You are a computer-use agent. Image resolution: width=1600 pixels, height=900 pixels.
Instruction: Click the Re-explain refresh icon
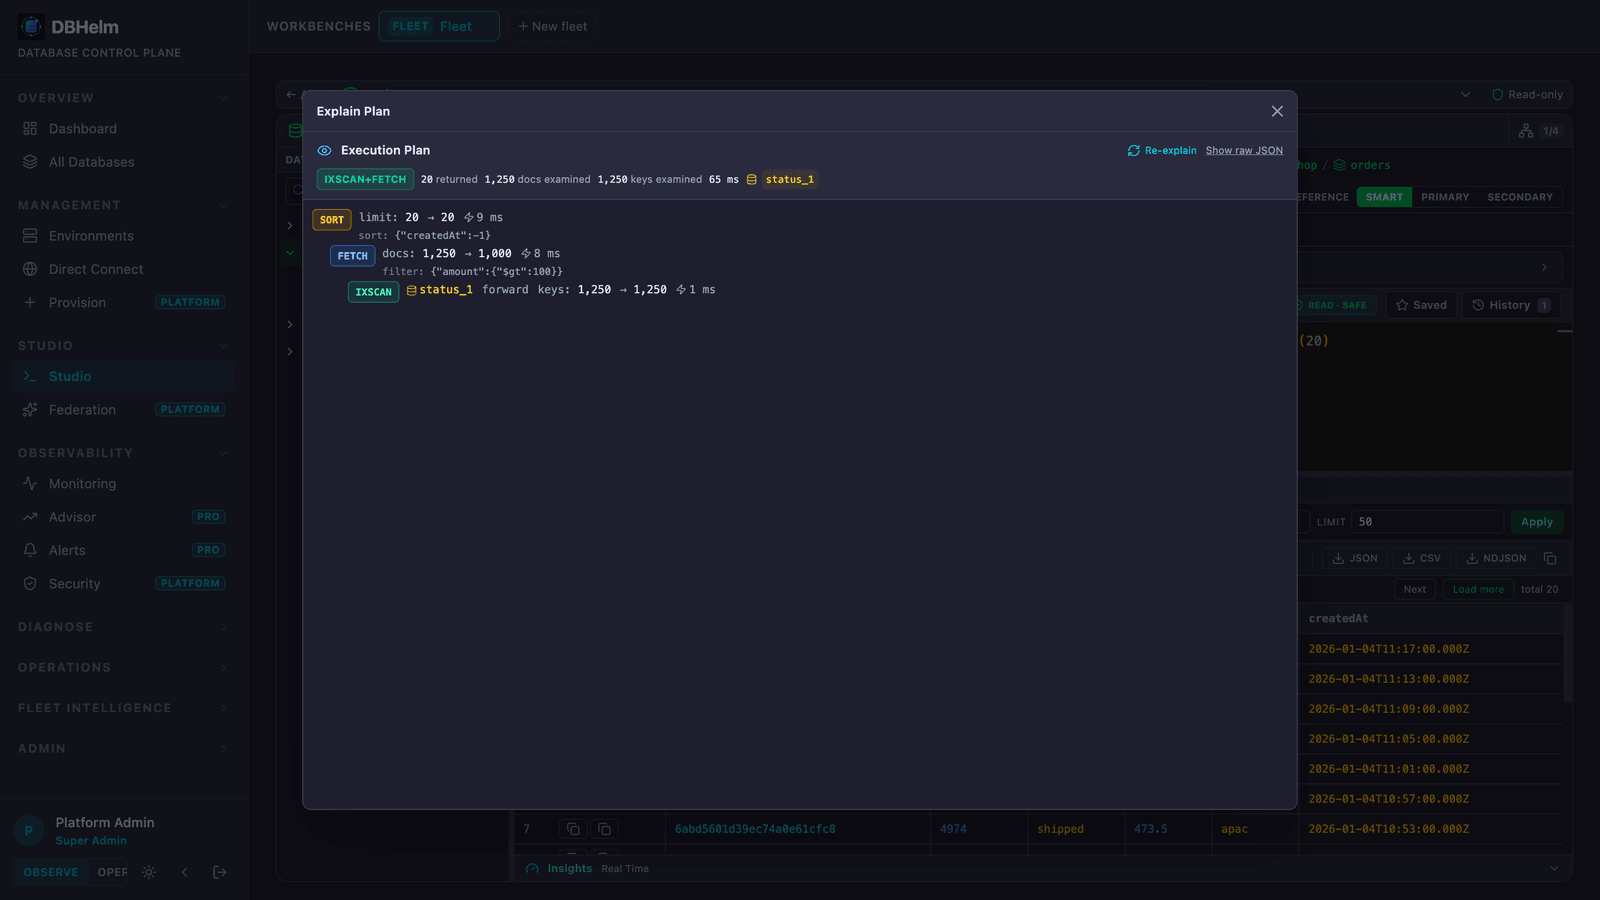[x=1133, y=151]
